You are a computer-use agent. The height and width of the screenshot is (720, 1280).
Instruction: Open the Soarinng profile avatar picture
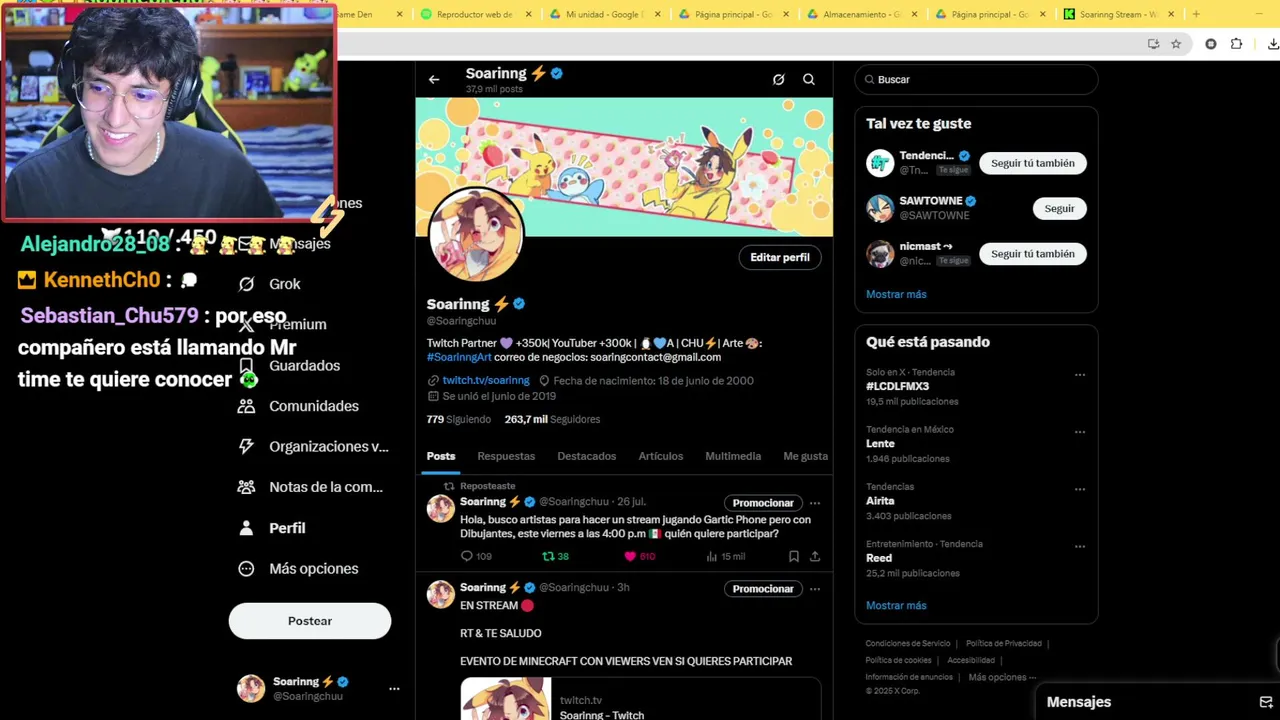point(476,235)
